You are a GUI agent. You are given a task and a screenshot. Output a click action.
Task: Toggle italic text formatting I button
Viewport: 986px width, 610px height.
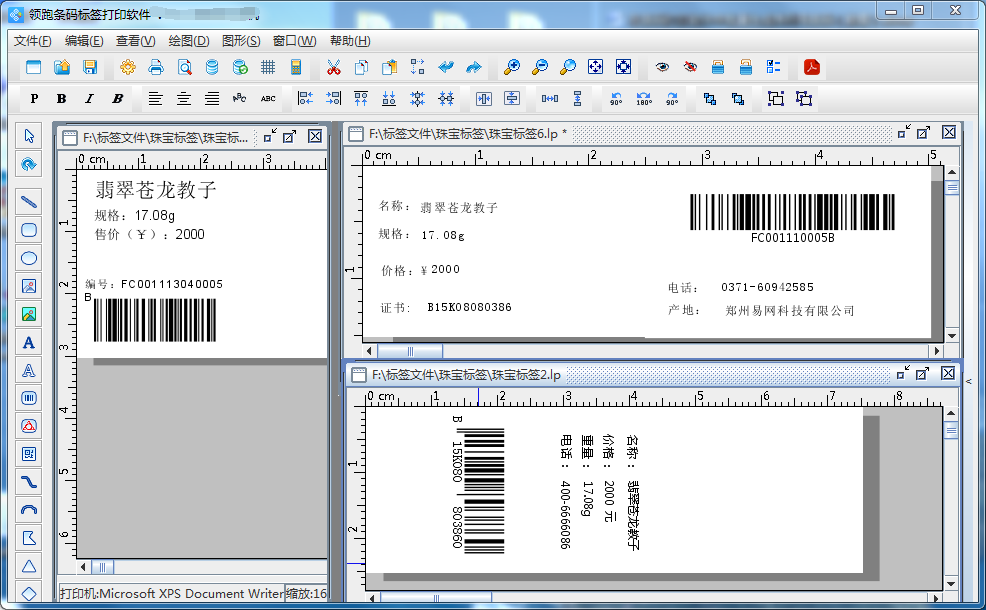click(x=90, y=99)
